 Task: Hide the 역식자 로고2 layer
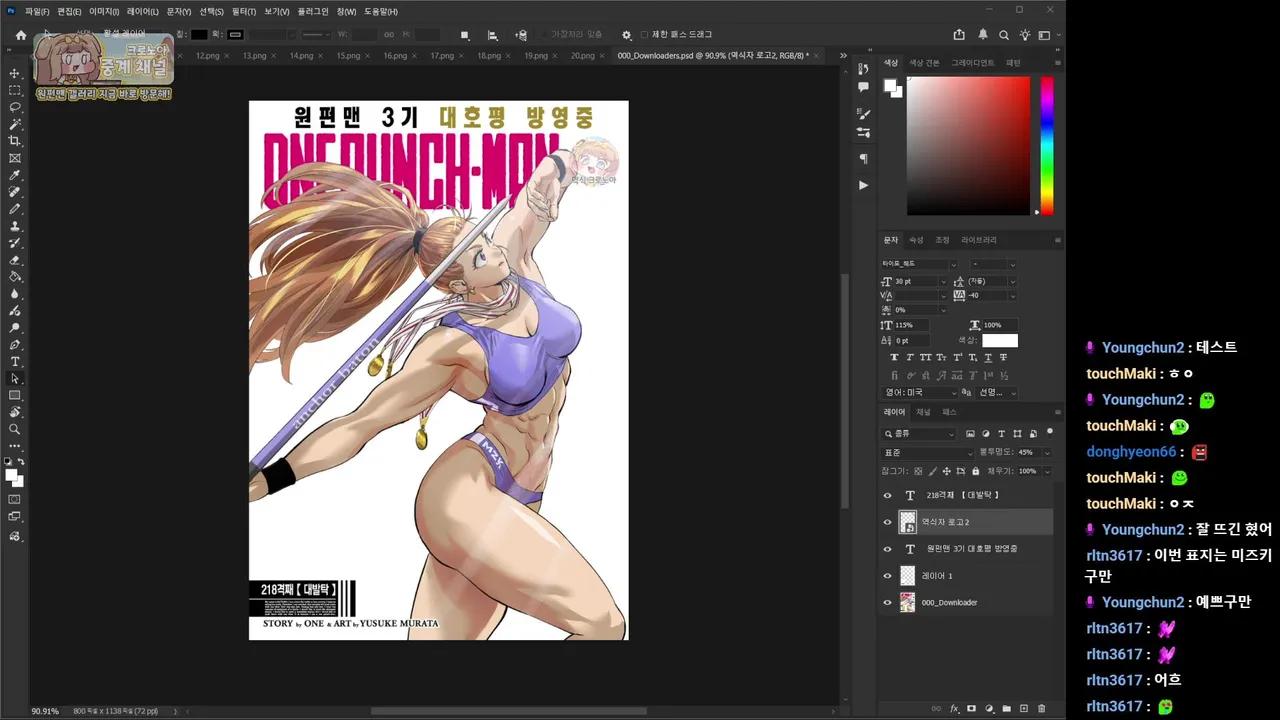coord(887,522)
